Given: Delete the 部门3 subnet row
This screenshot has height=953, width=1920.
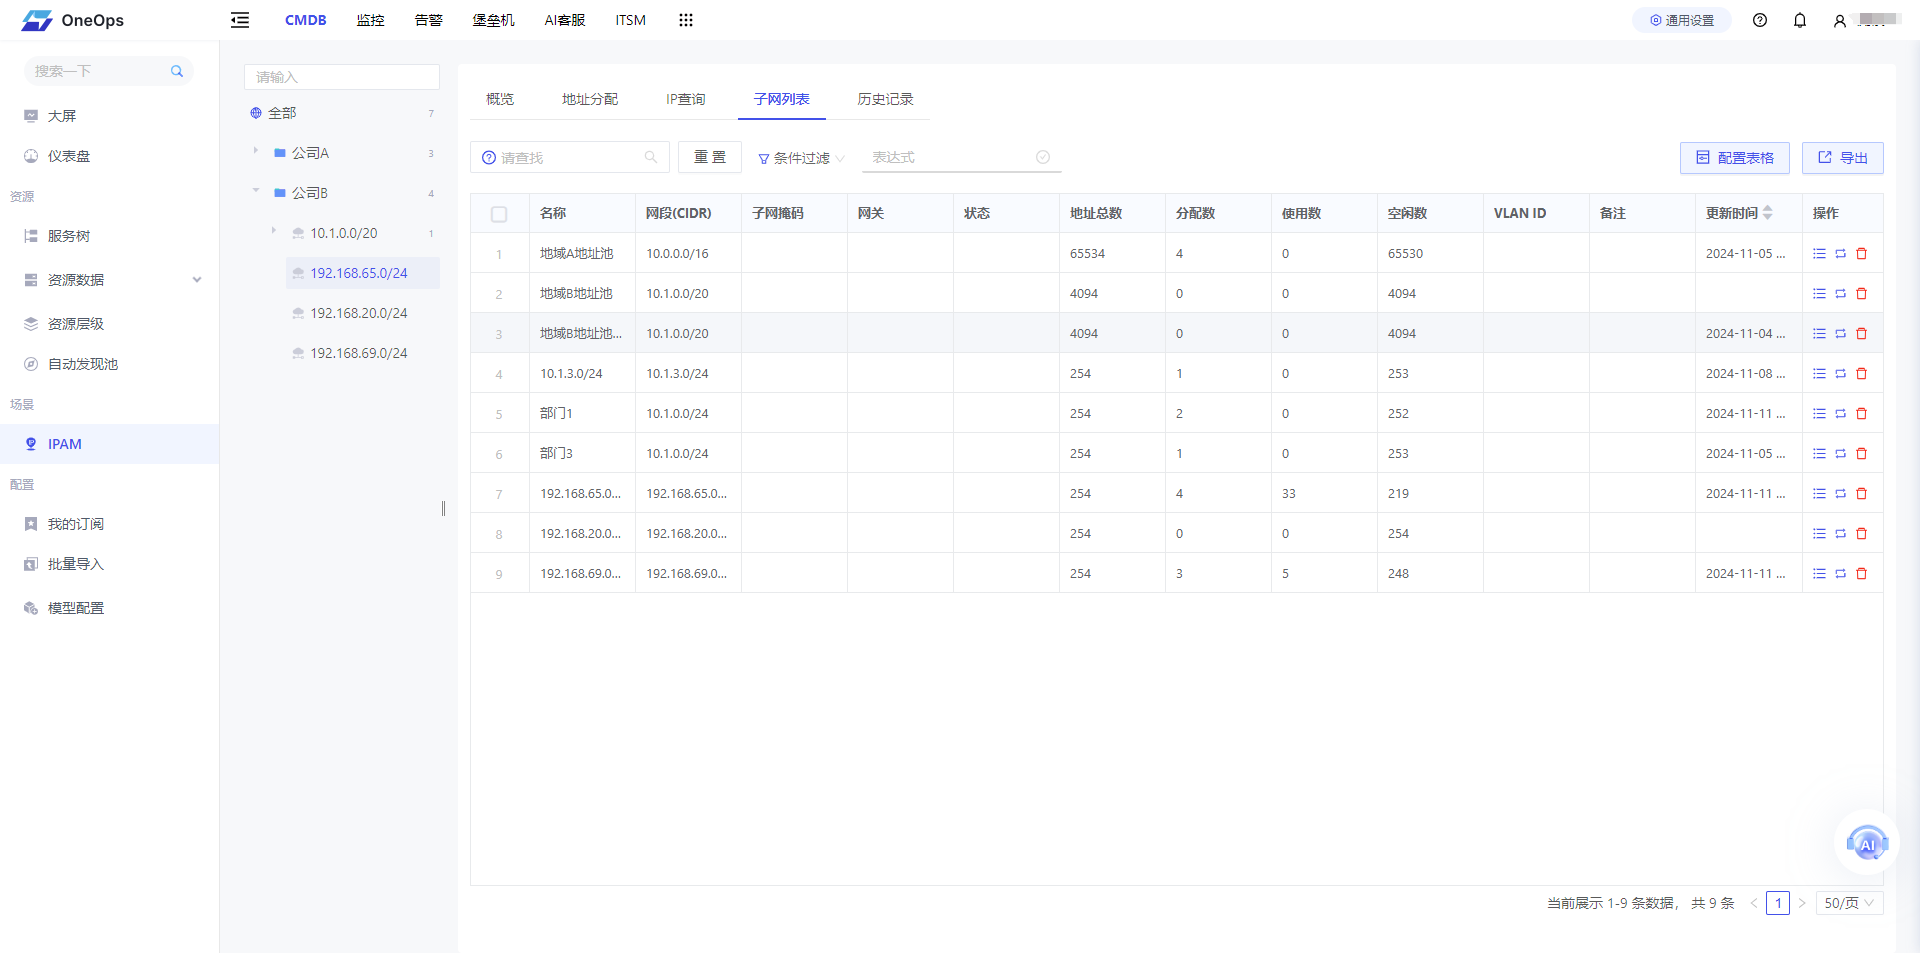Looking at the screenshot, I should point(1861,454).
